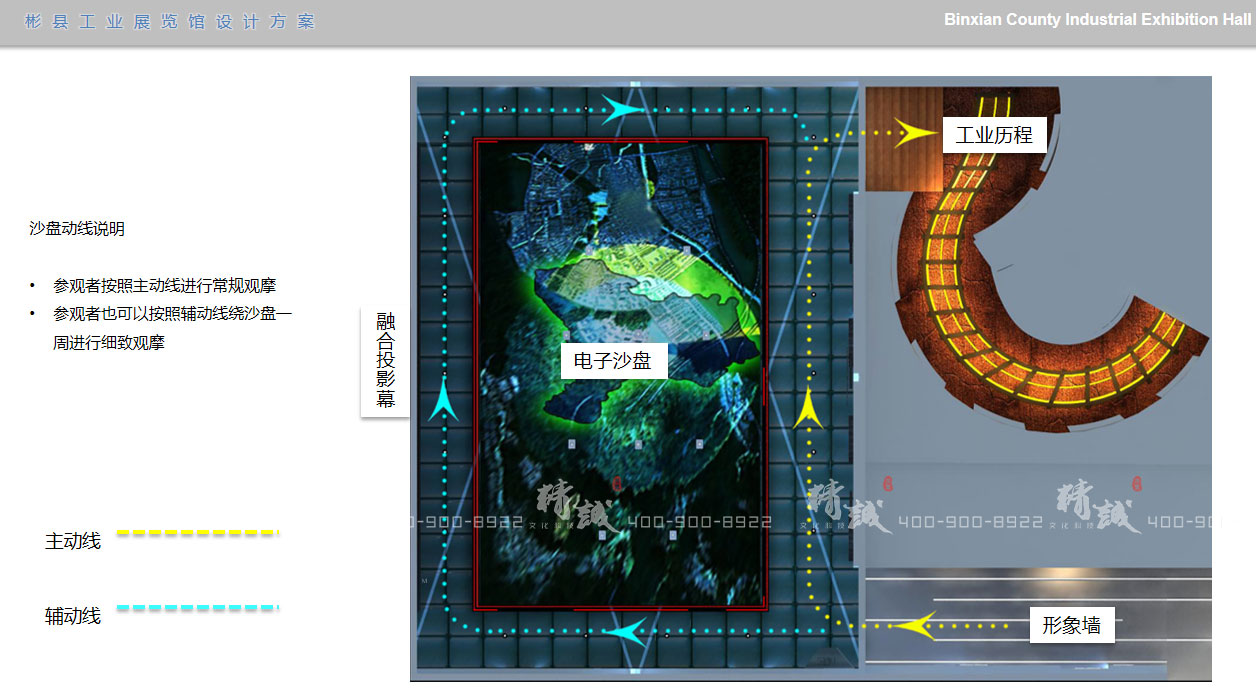Click the 主动线 legend text
The height and width of the screenshot is (688, 1256).
pos(73,541)
